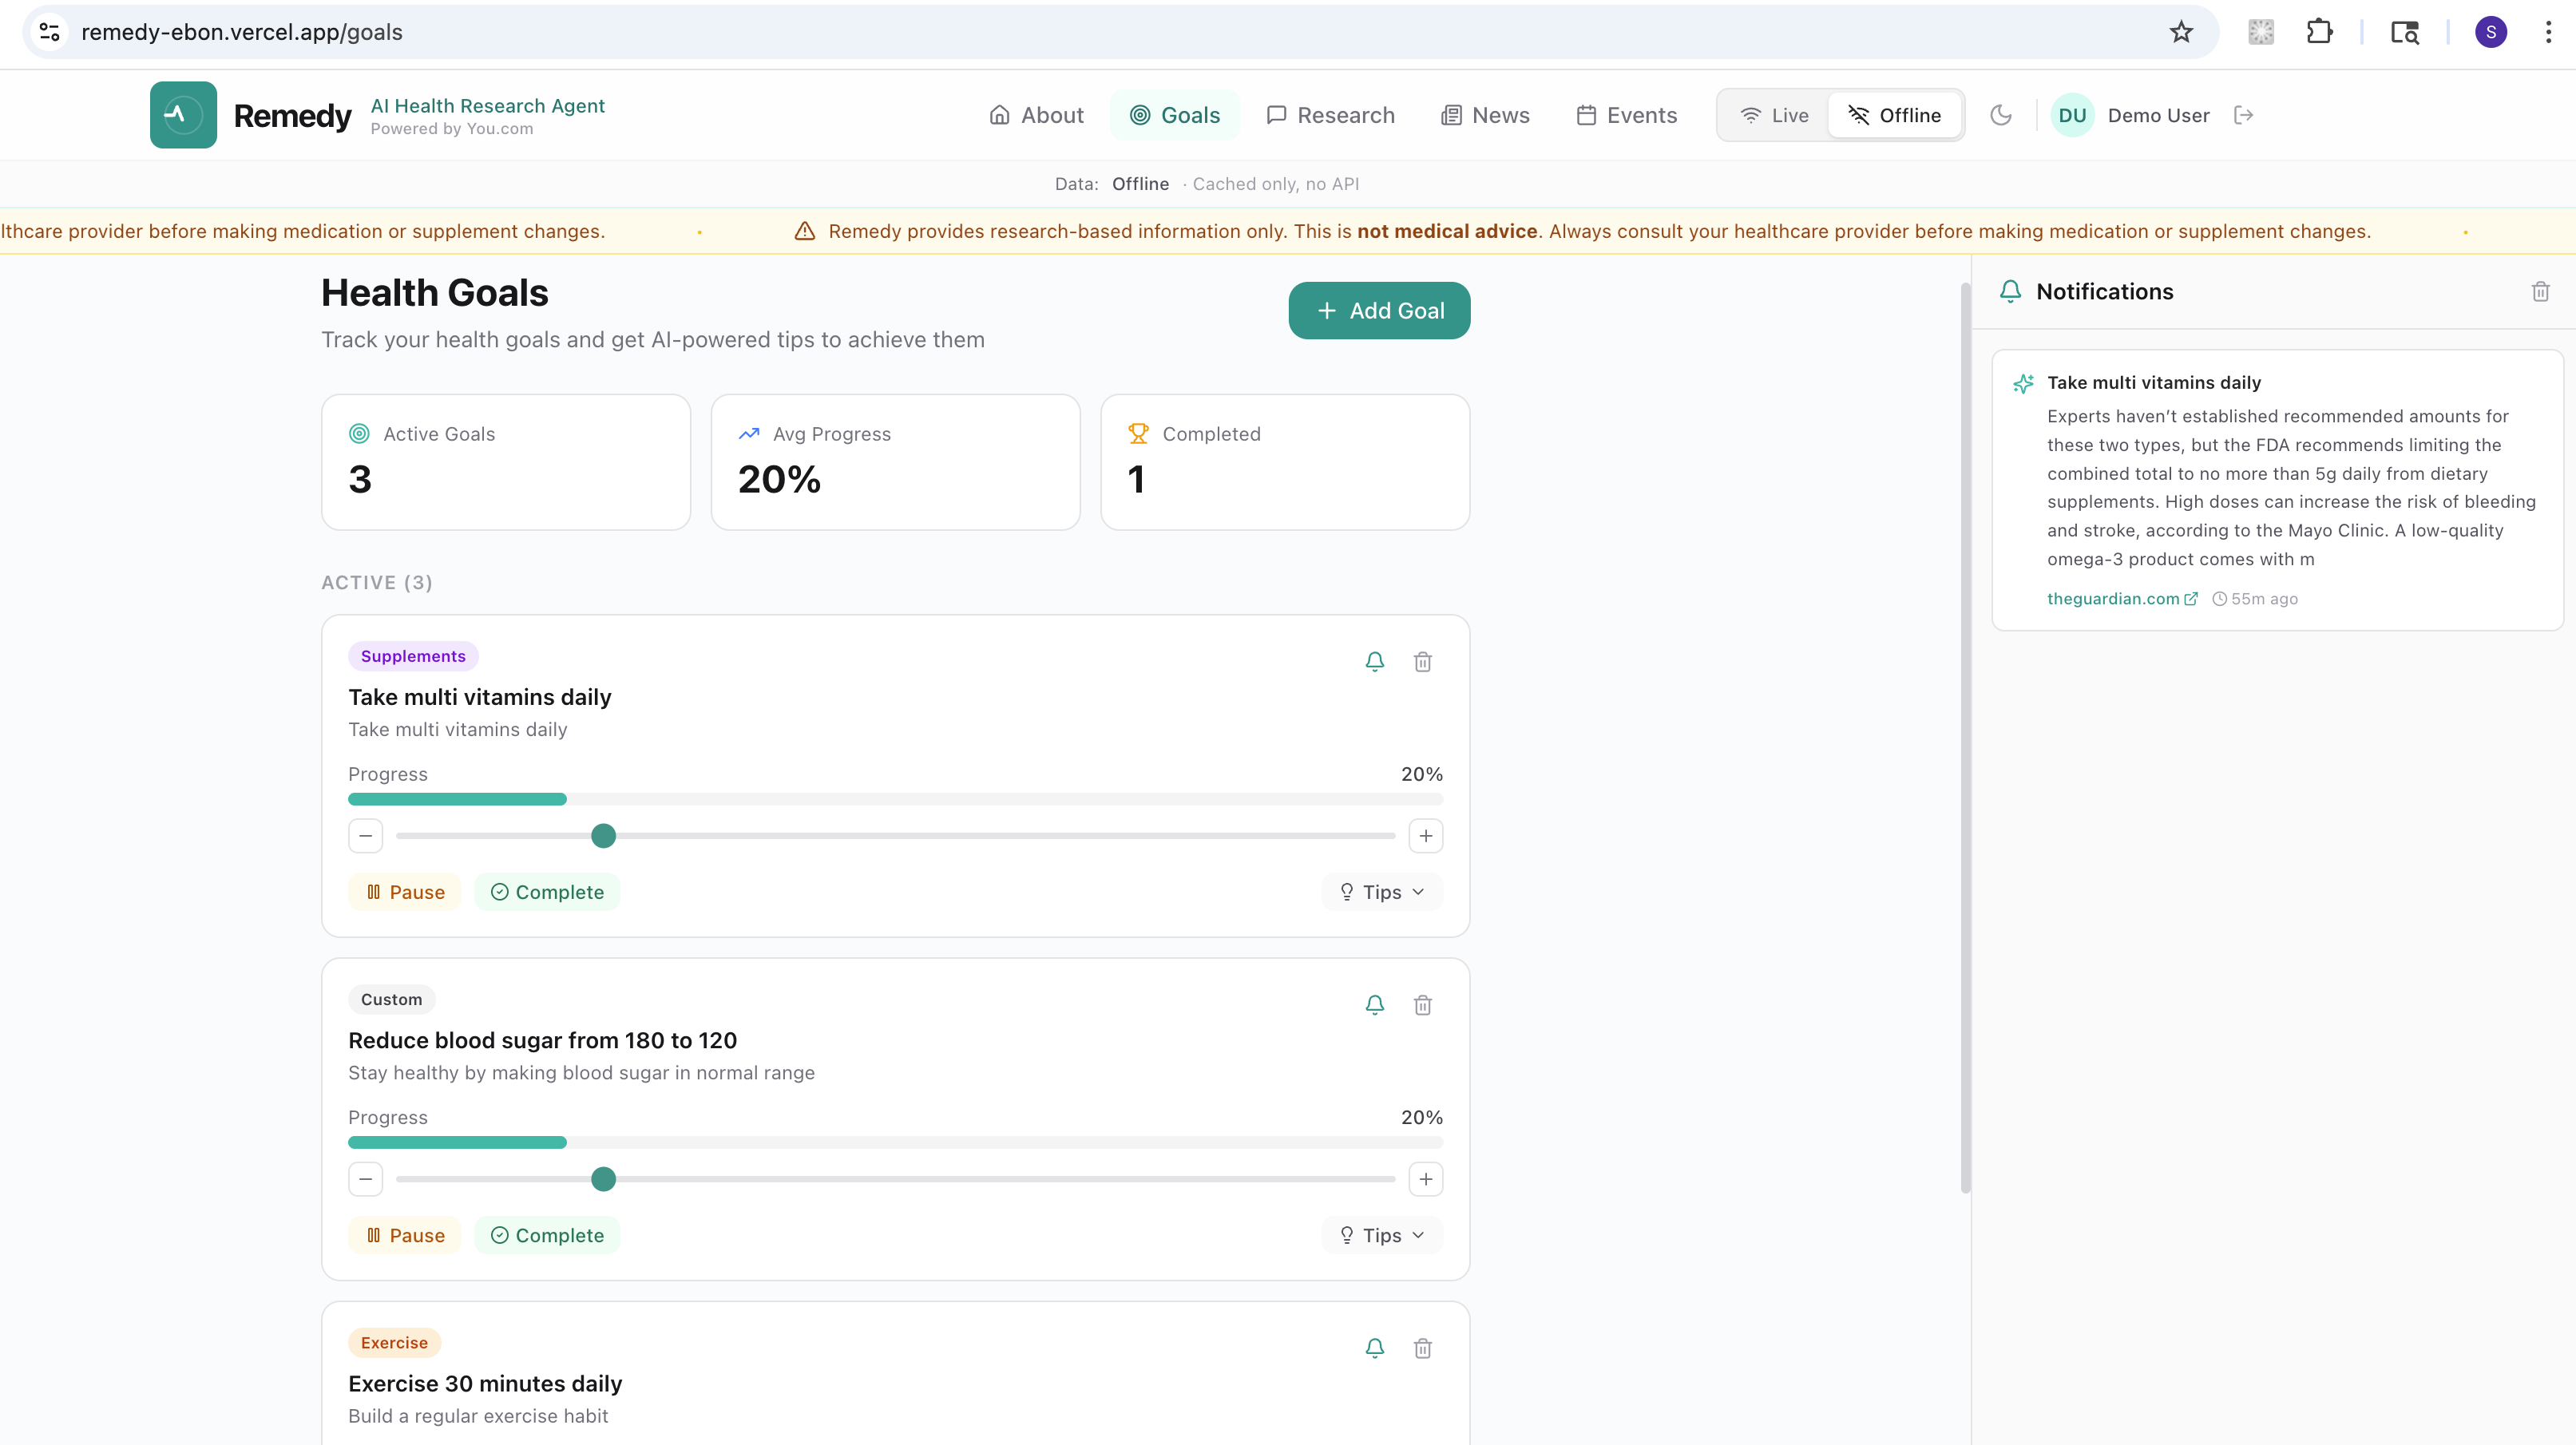The height and width of the screenshot is (1445, 2576).
Task: Expand Tips for blood sugar goal
Action: 1382,1235
